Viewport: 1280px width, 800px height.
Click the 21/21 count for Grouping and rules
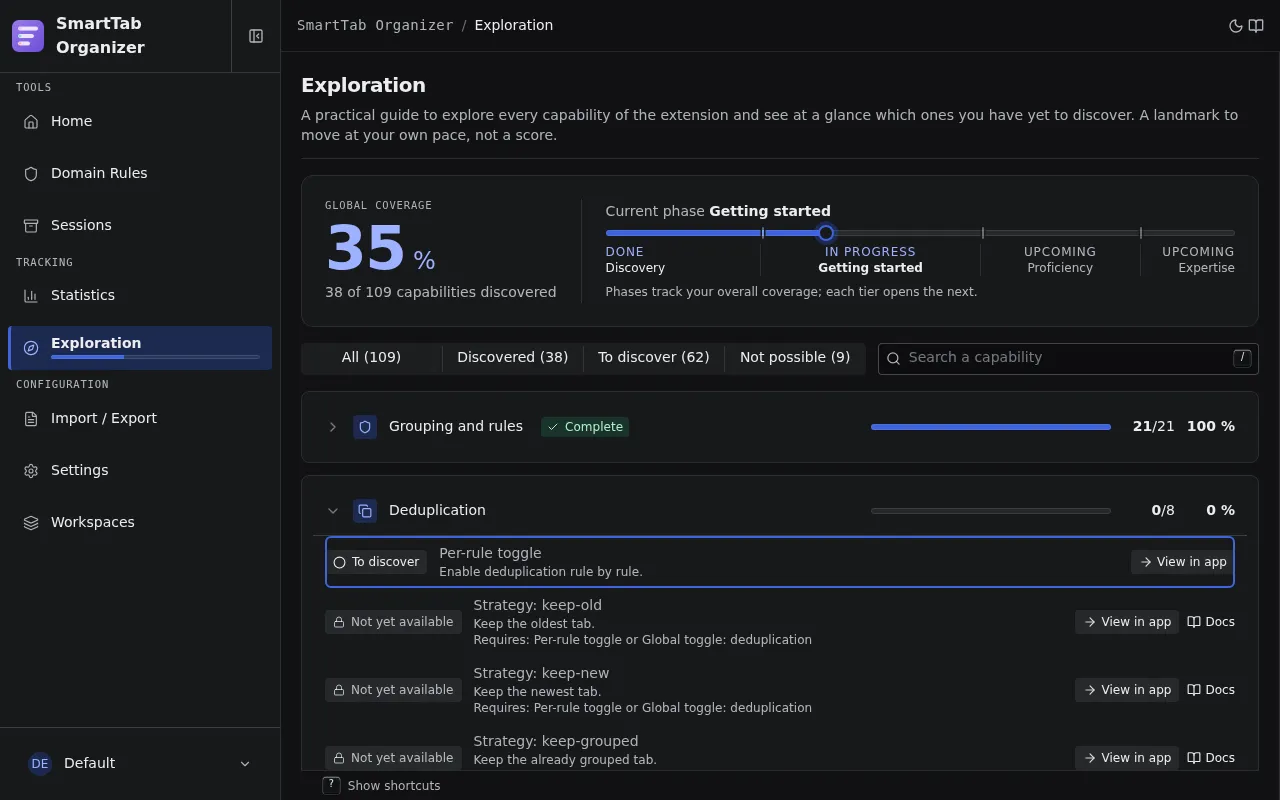click(1154, 427)
